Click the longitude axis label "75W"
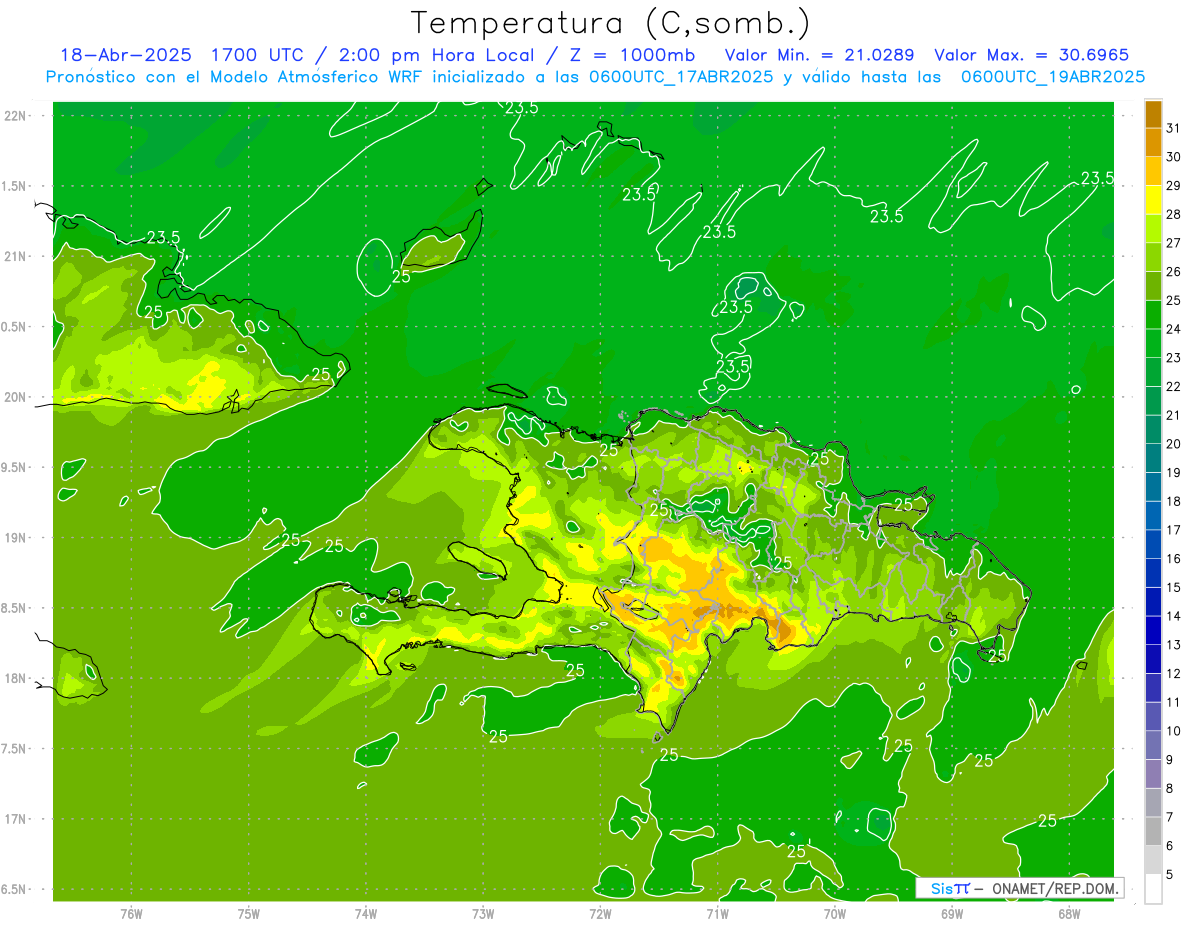Image resolution: width=1200 pixels, height=927 pixels. point(249,914)
